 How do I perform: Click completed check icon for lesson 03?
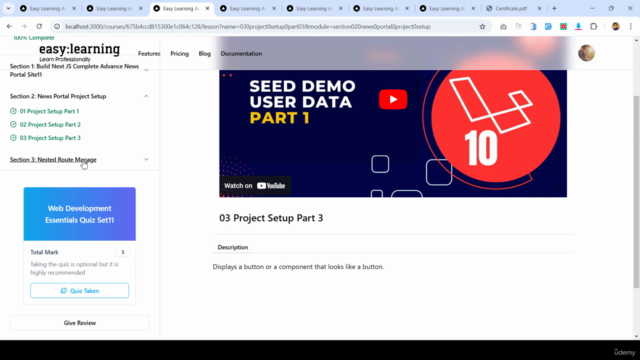point(13,138)
